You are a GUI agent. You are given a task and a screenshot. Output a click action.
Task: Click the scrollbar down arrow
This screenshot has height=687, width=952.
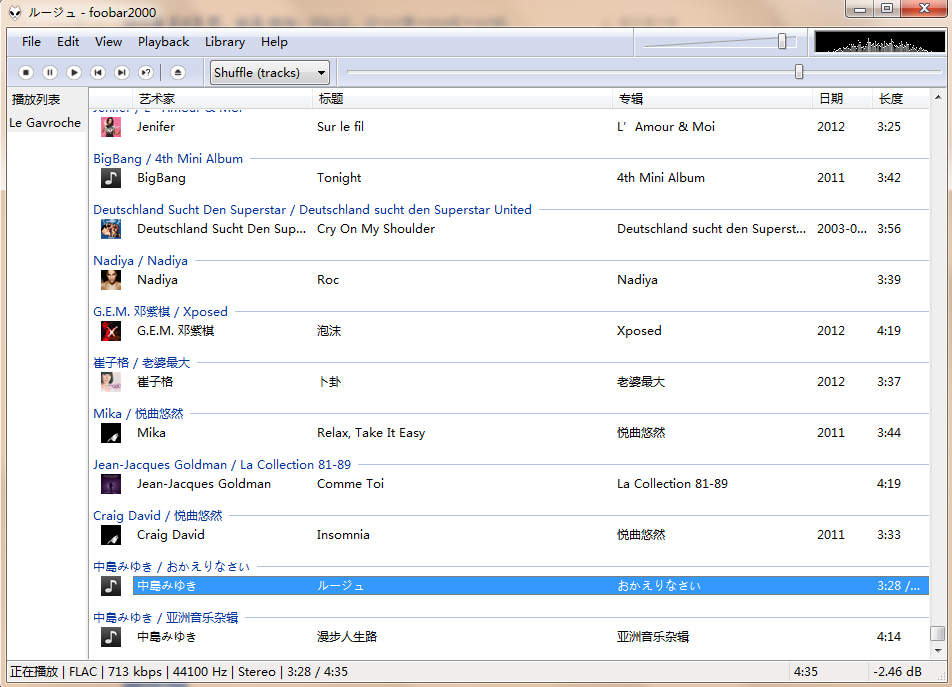[937, 651]
